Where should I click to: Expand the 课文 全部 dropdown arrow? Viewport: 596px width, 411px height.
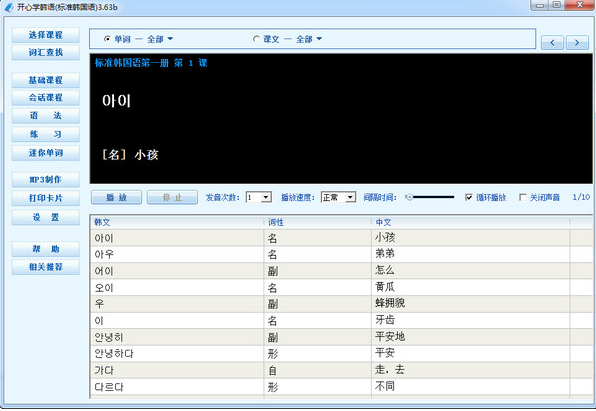click(x=319, y=39)
